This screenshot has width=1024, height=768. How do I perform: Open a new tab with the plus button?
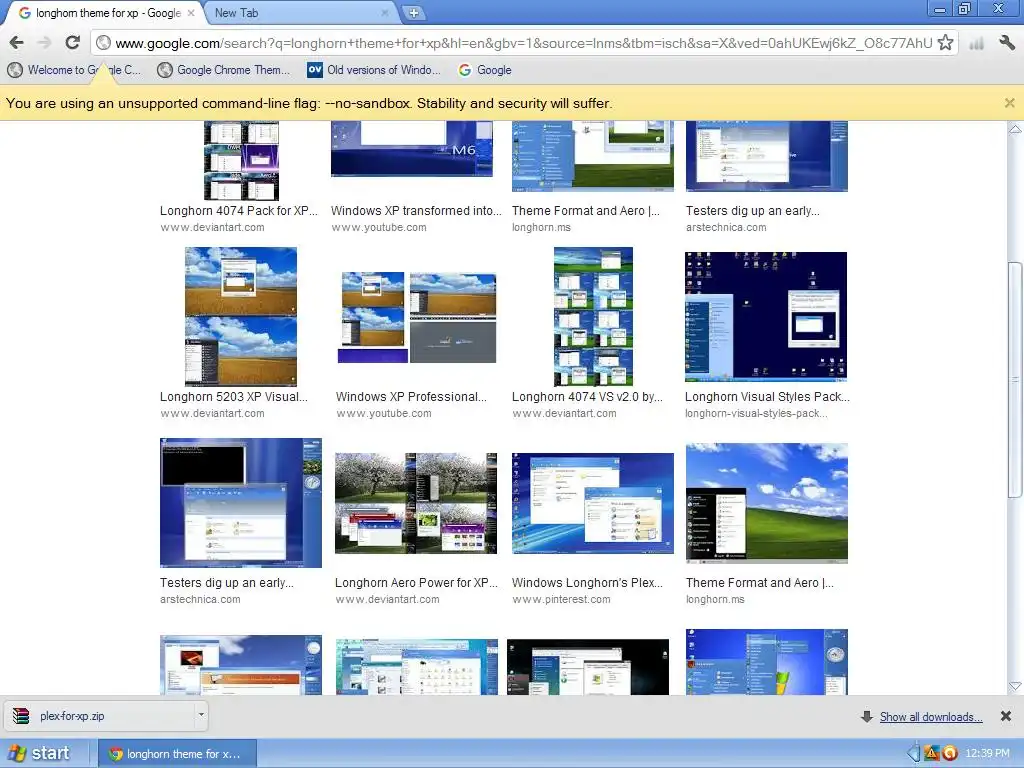tap(413, 12)
